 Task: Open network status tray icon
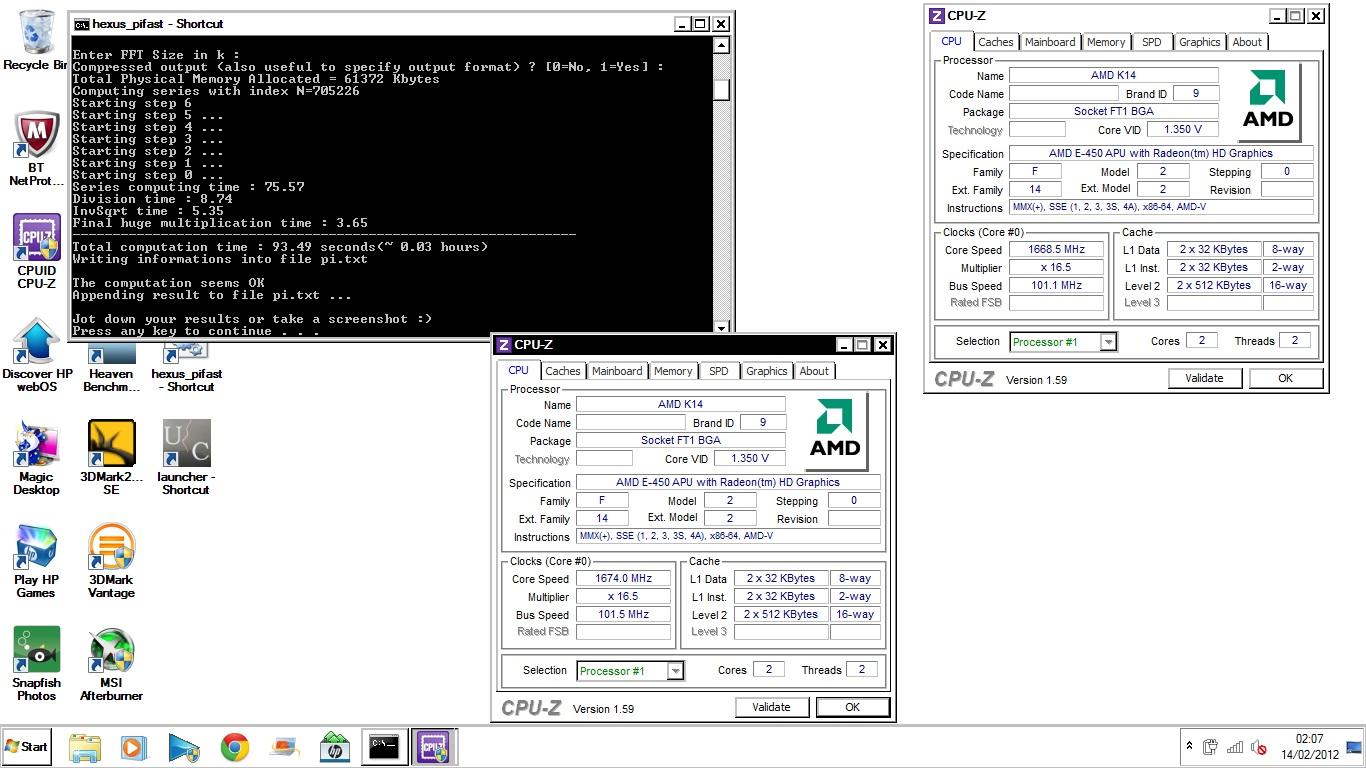[x=1235, y=747]
